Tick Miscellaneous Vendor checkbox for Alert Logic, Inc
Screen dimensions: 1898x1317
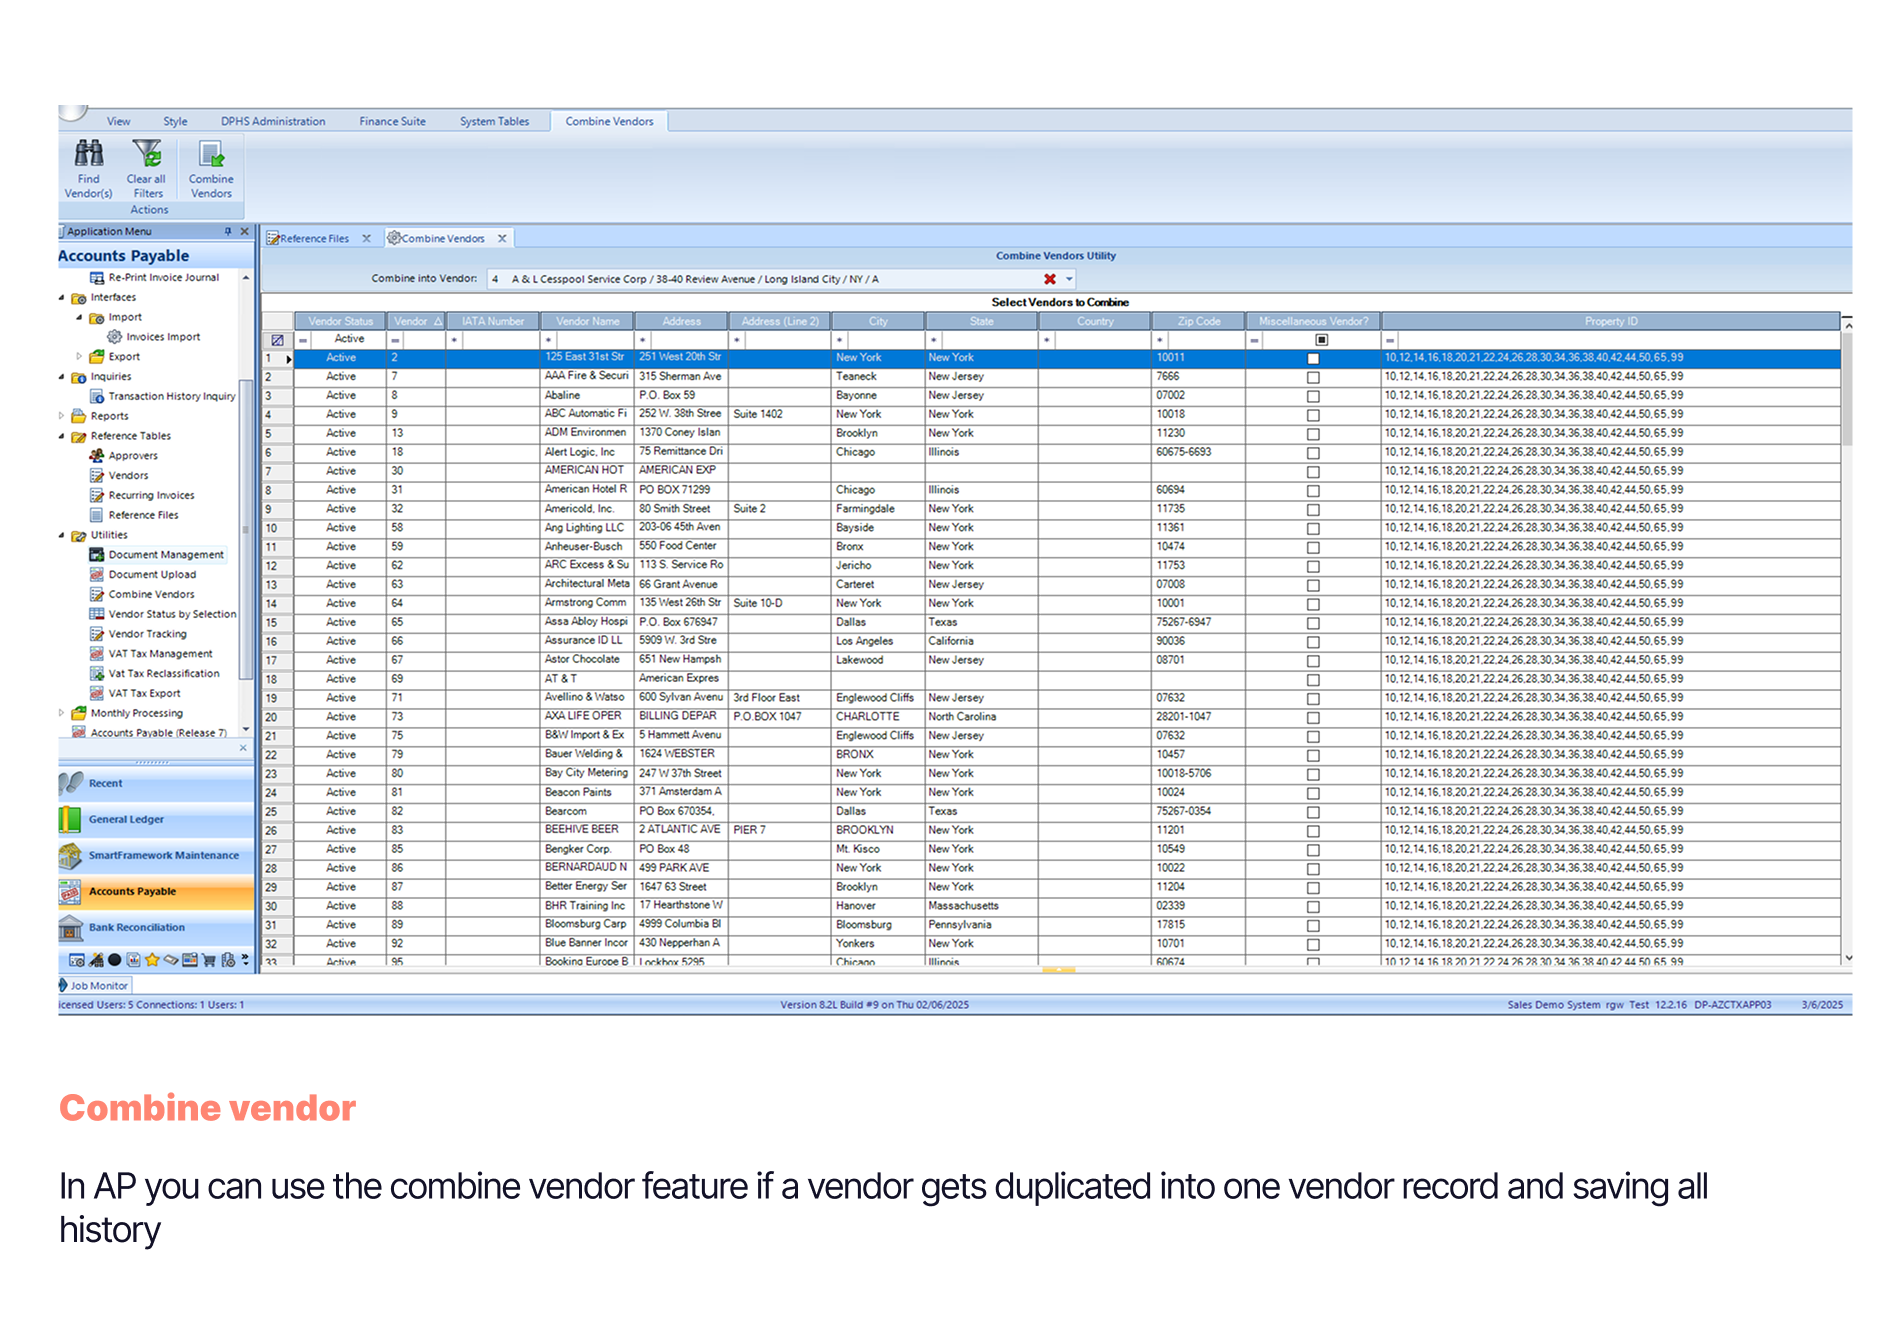[1313, 453]
